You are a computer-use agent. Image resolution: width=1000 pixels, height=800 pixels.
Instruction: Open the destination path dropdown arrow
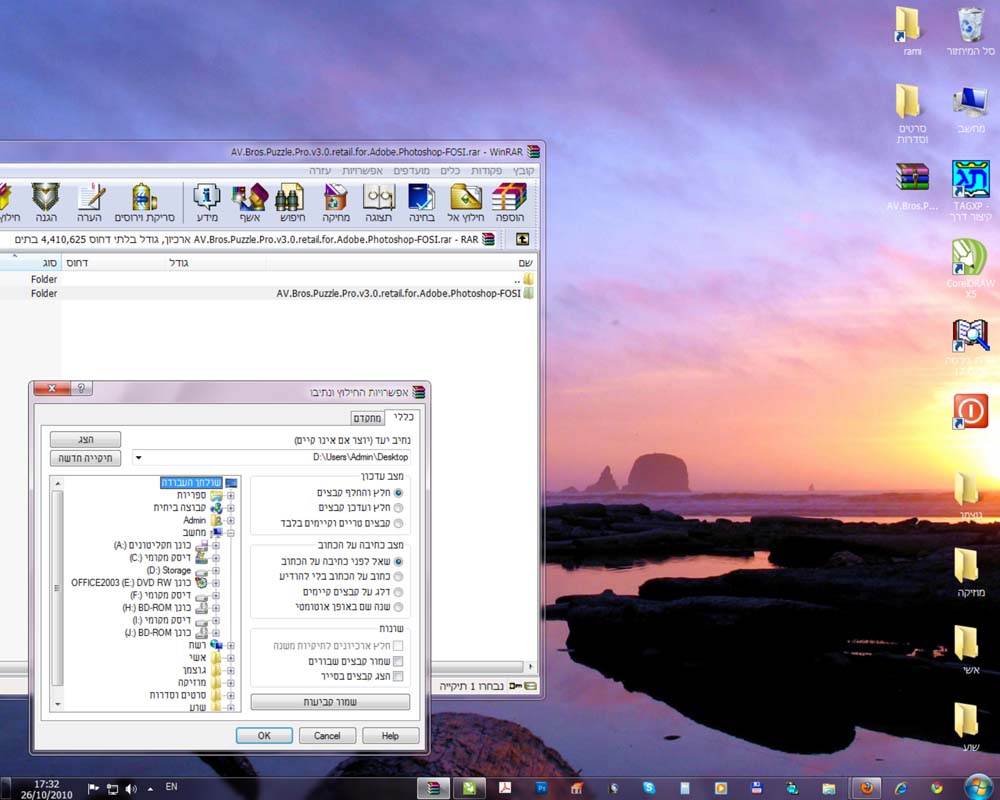click(138, 457)
